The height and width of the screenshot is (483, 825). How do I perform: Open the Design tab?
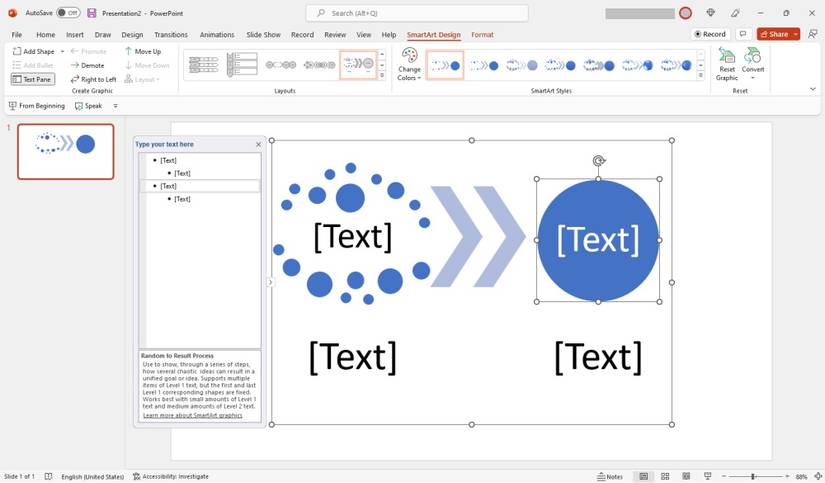[x=132, y=35]
